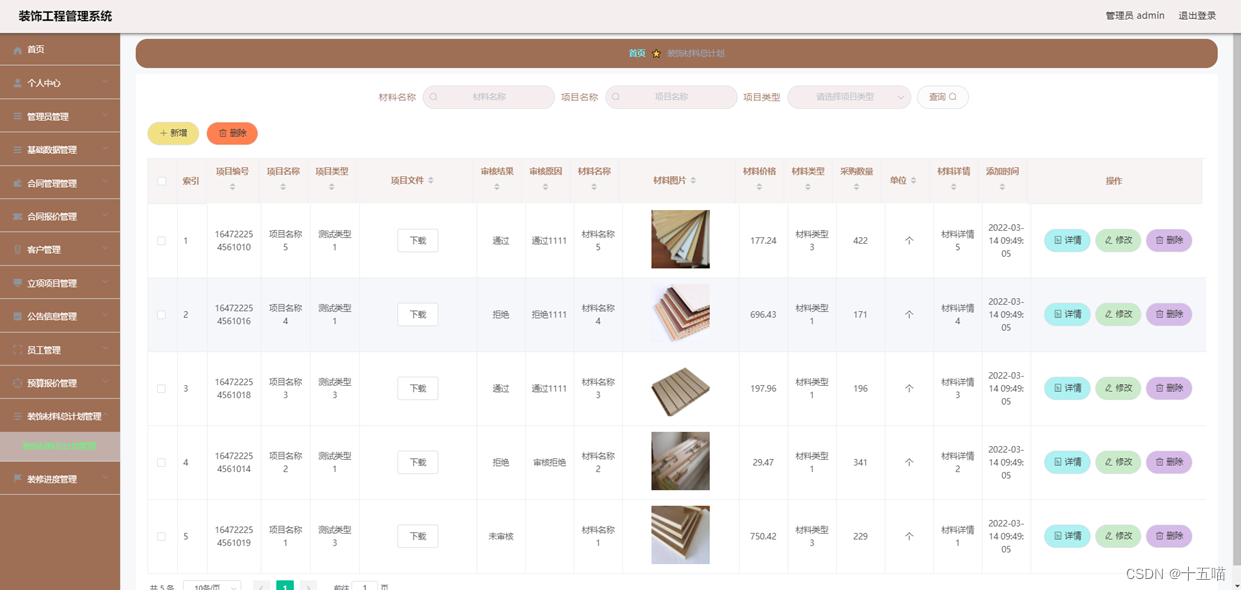Screen dimensions: 1241x590
Task: Open 装修进度管理 via its flag icon
Action: tap(17, 479)
